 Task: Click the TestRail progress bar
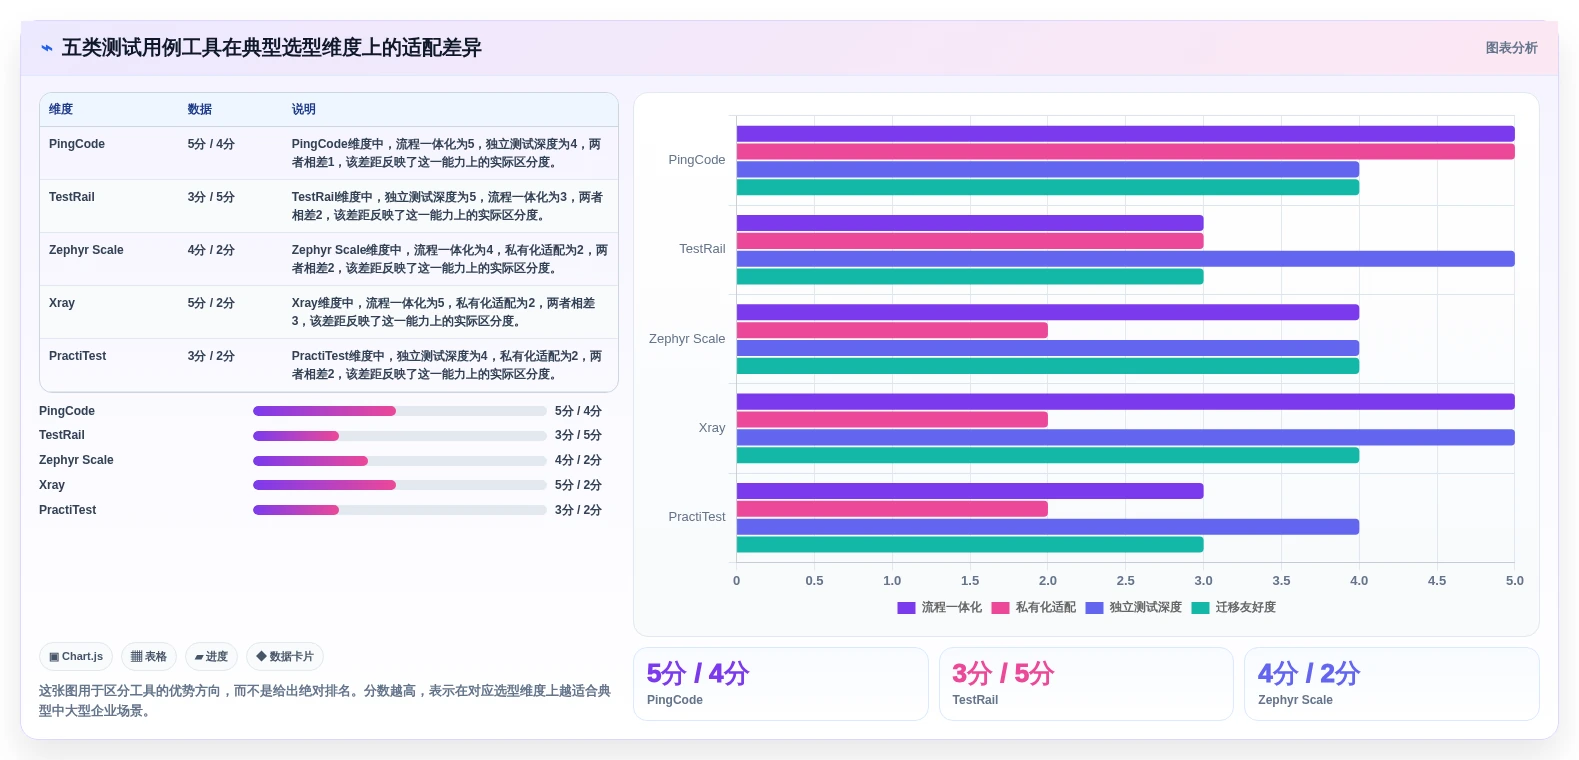click(x=400, y=436)
